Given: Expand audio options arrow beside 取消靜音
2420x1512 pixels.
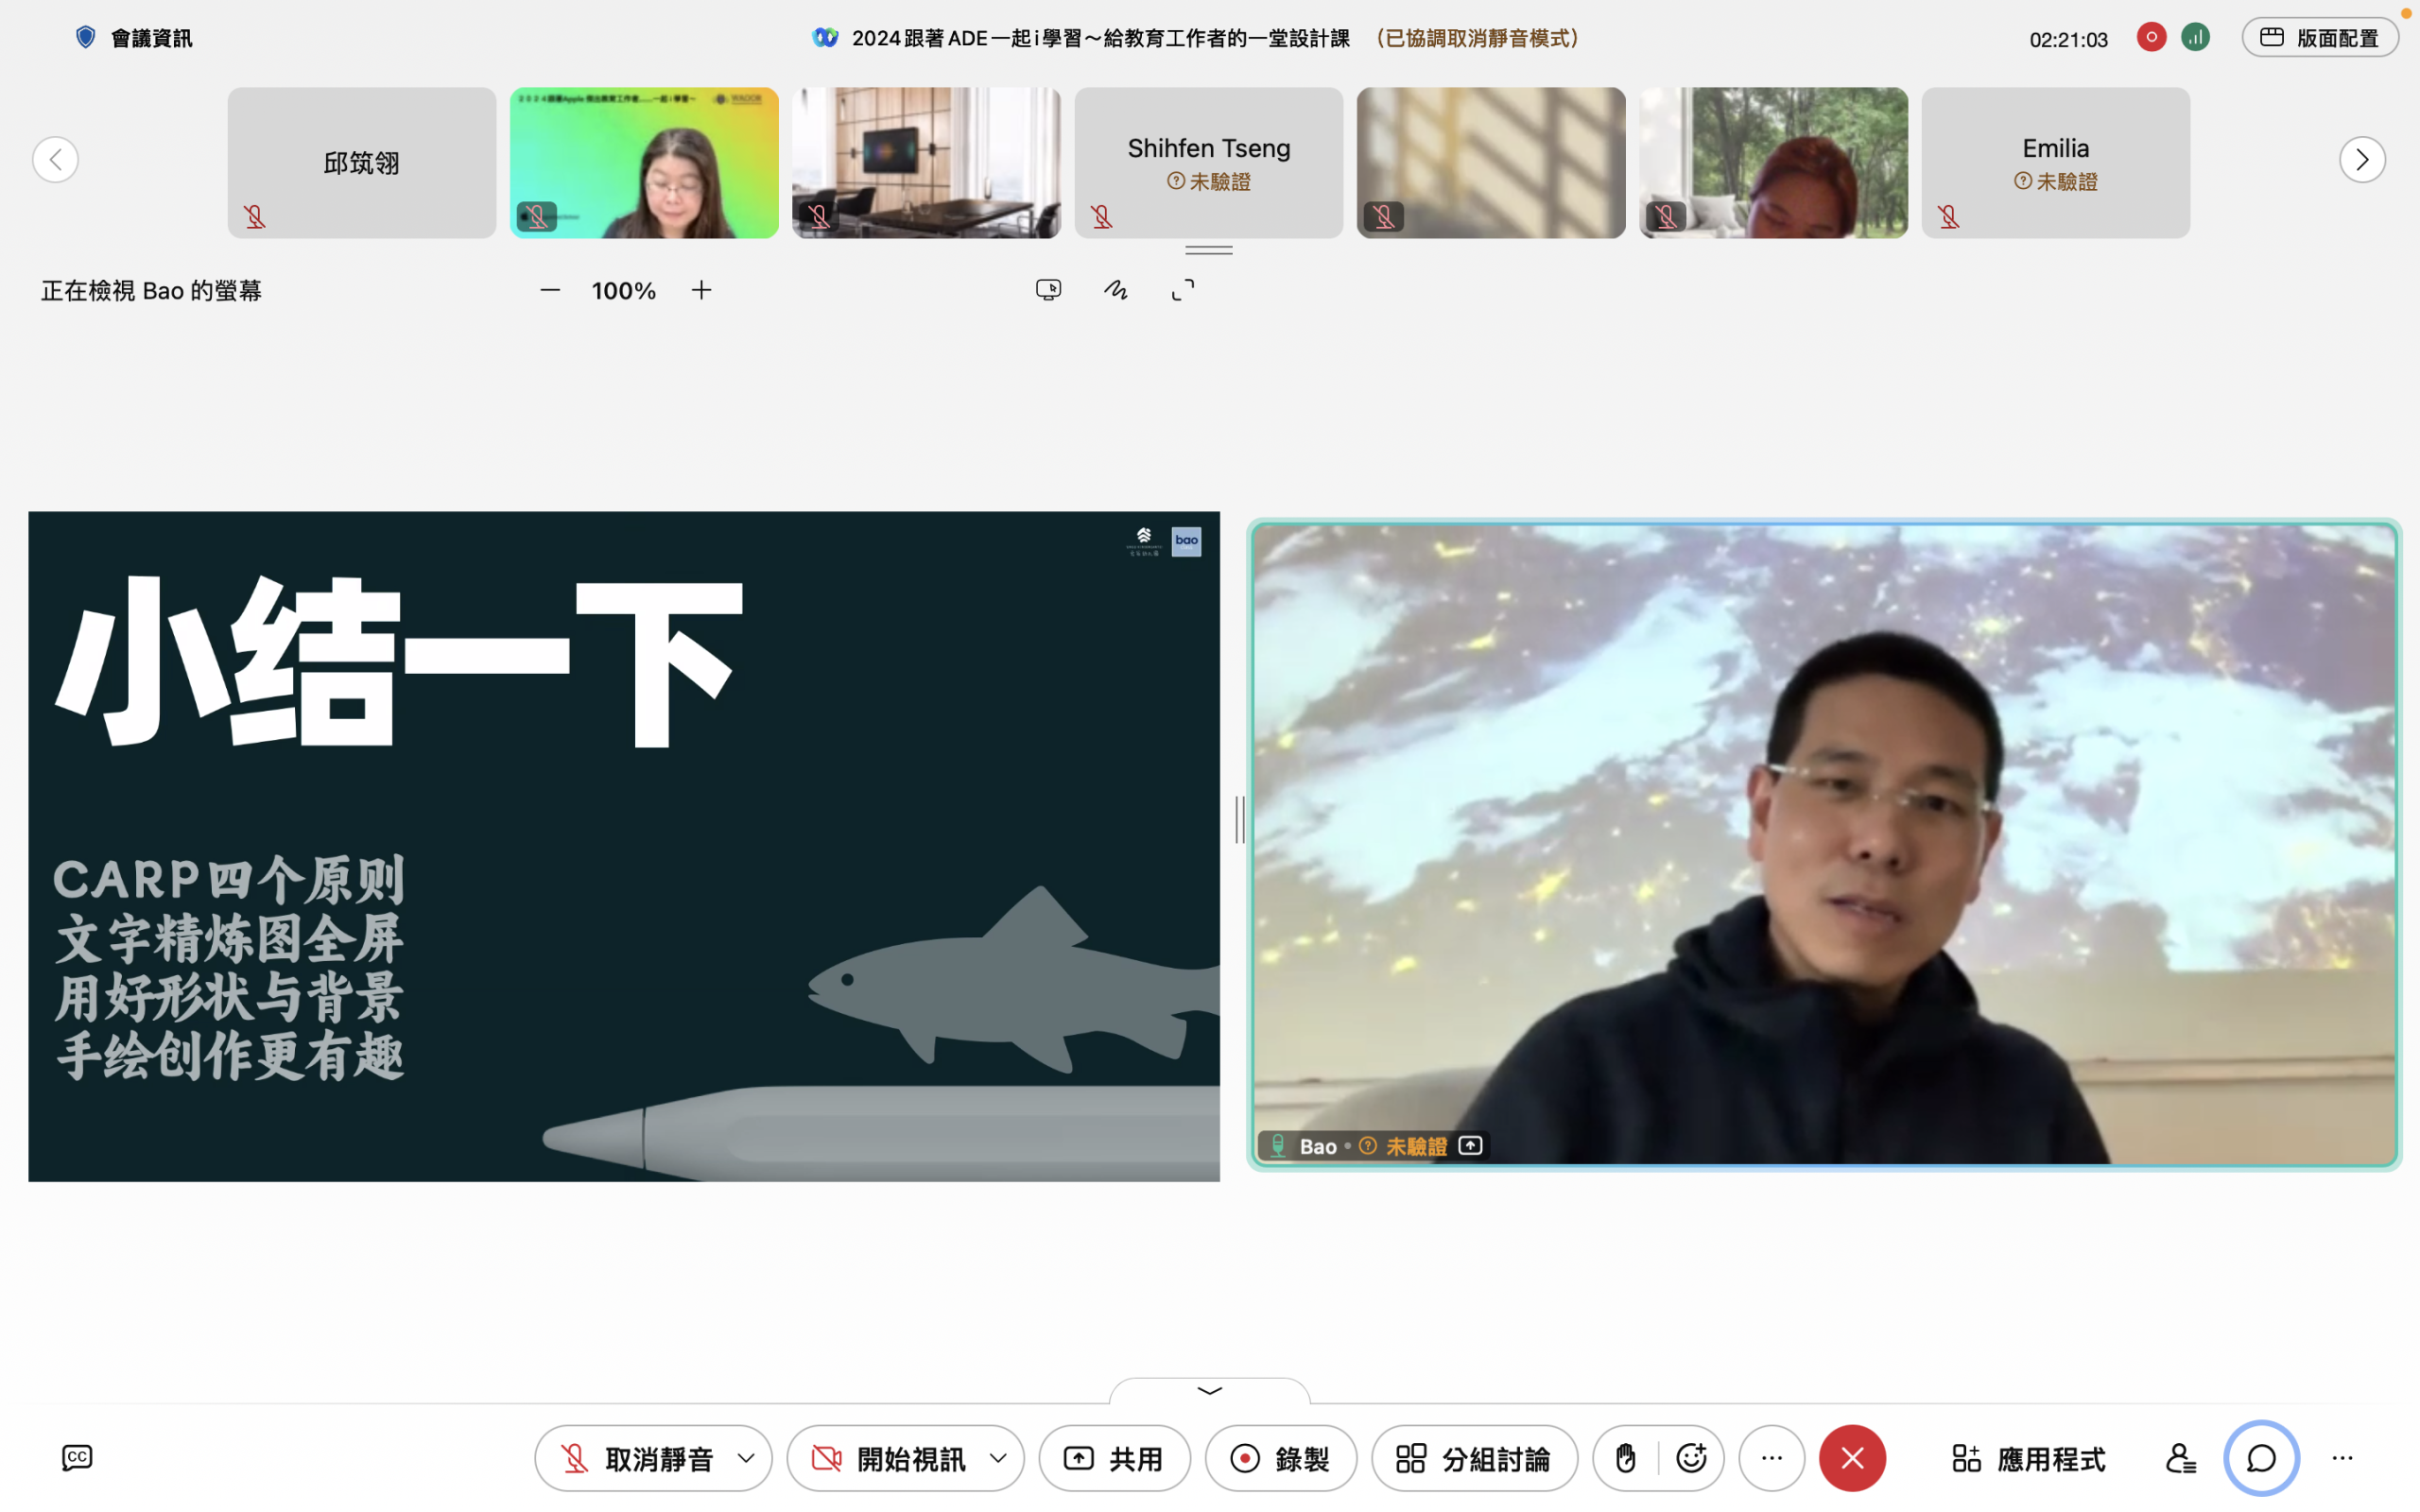Looking at the screenshot, I should [746, 1458].
